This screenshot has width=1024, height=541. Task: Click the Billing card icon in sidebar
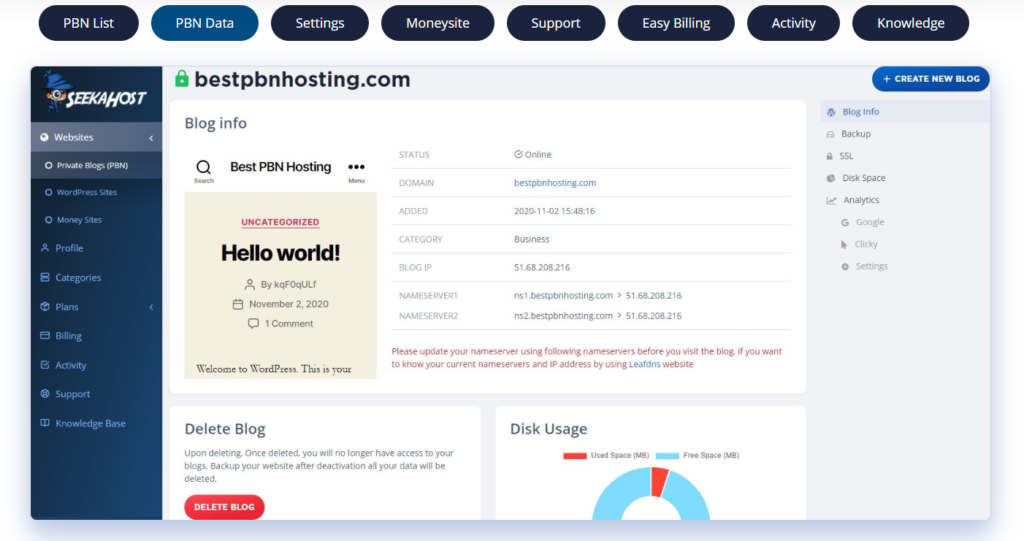45,335
